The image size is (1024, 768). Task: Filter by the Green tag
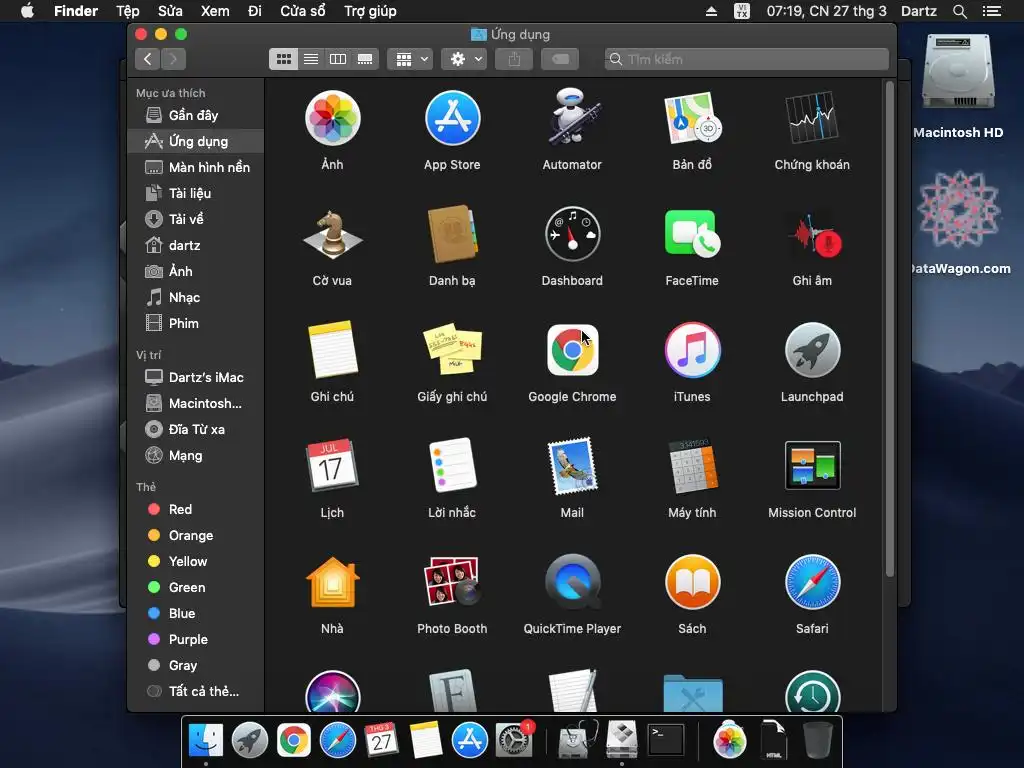[196, 588]
